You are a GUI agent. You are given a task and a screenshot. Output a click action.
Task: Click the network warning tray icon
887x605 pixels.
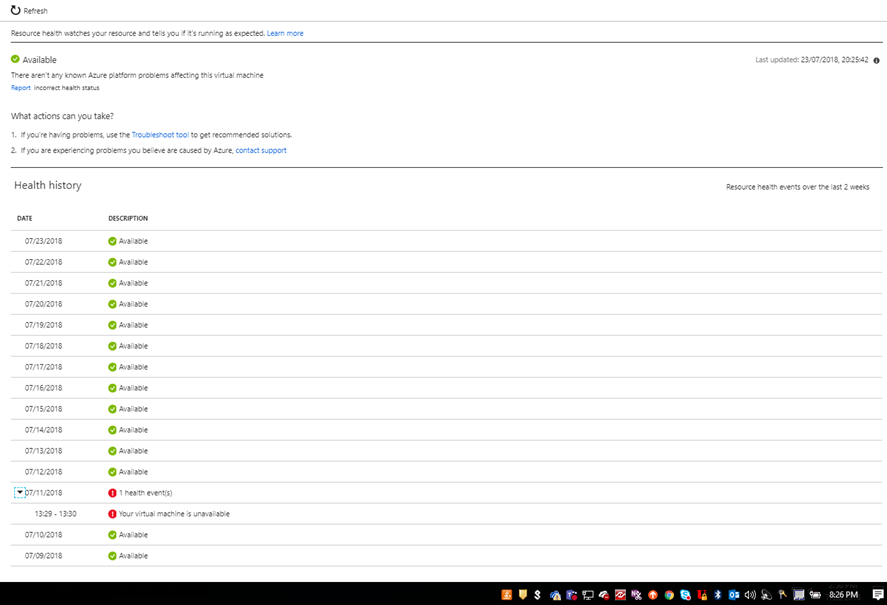tap(556, 595)
